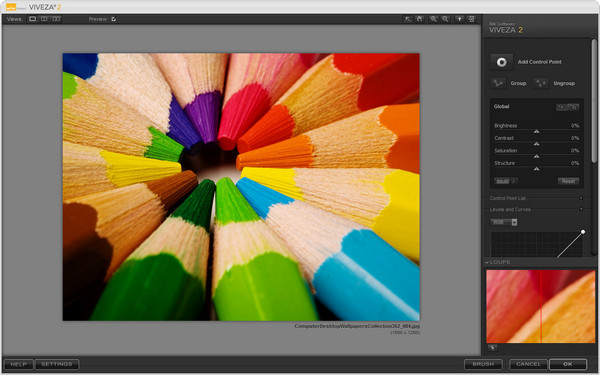Select the hand pan tool
Image resolution: width=600 pixels, height=375 pixels.
pos(419,19)
